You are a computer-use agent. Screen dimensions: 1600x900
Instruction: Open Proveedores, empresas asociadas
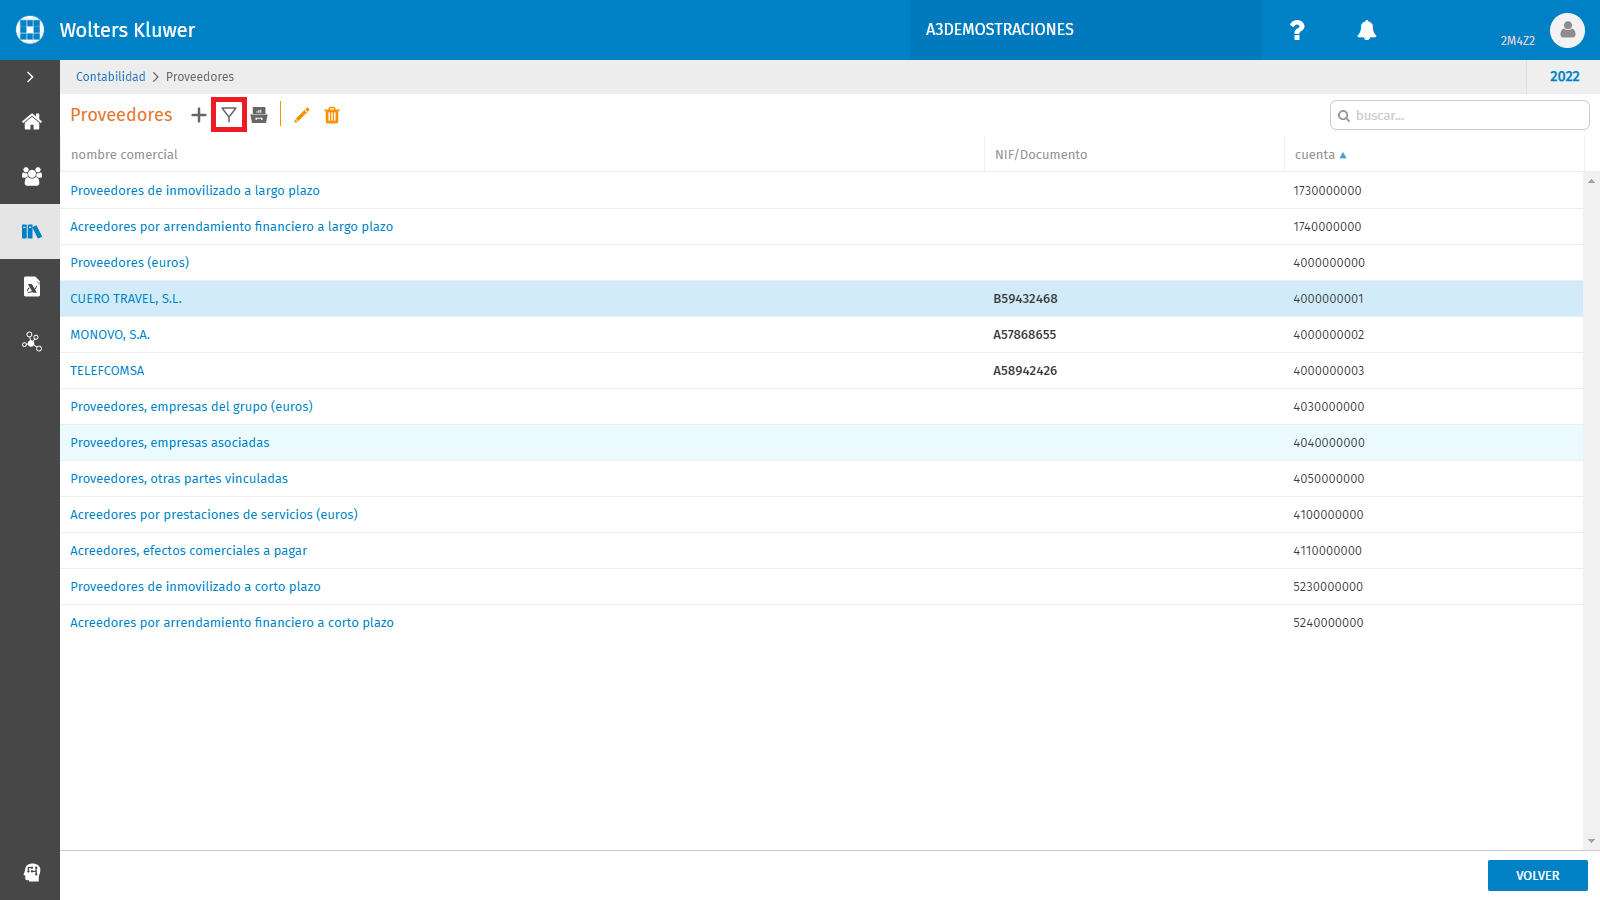click(x=170, y=443)
